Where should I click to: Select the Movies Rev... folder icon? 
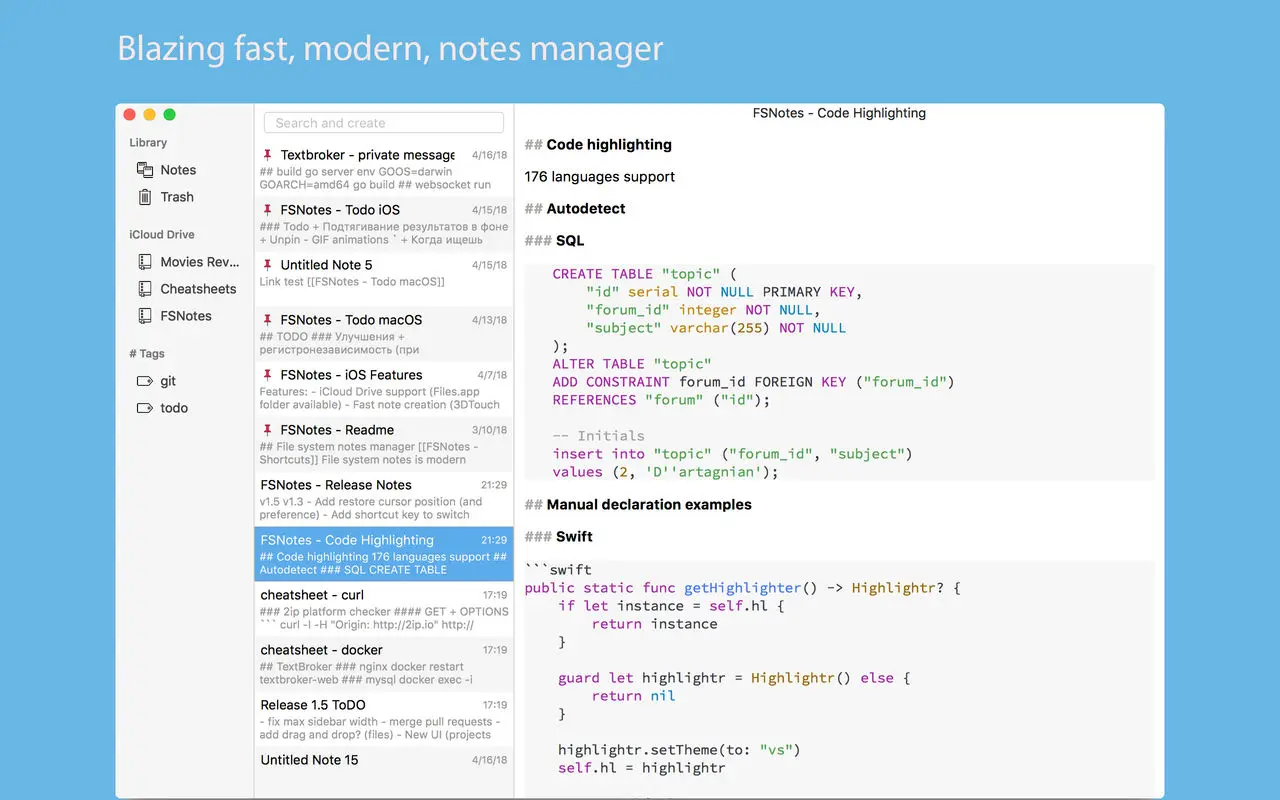tap(145, 262)
